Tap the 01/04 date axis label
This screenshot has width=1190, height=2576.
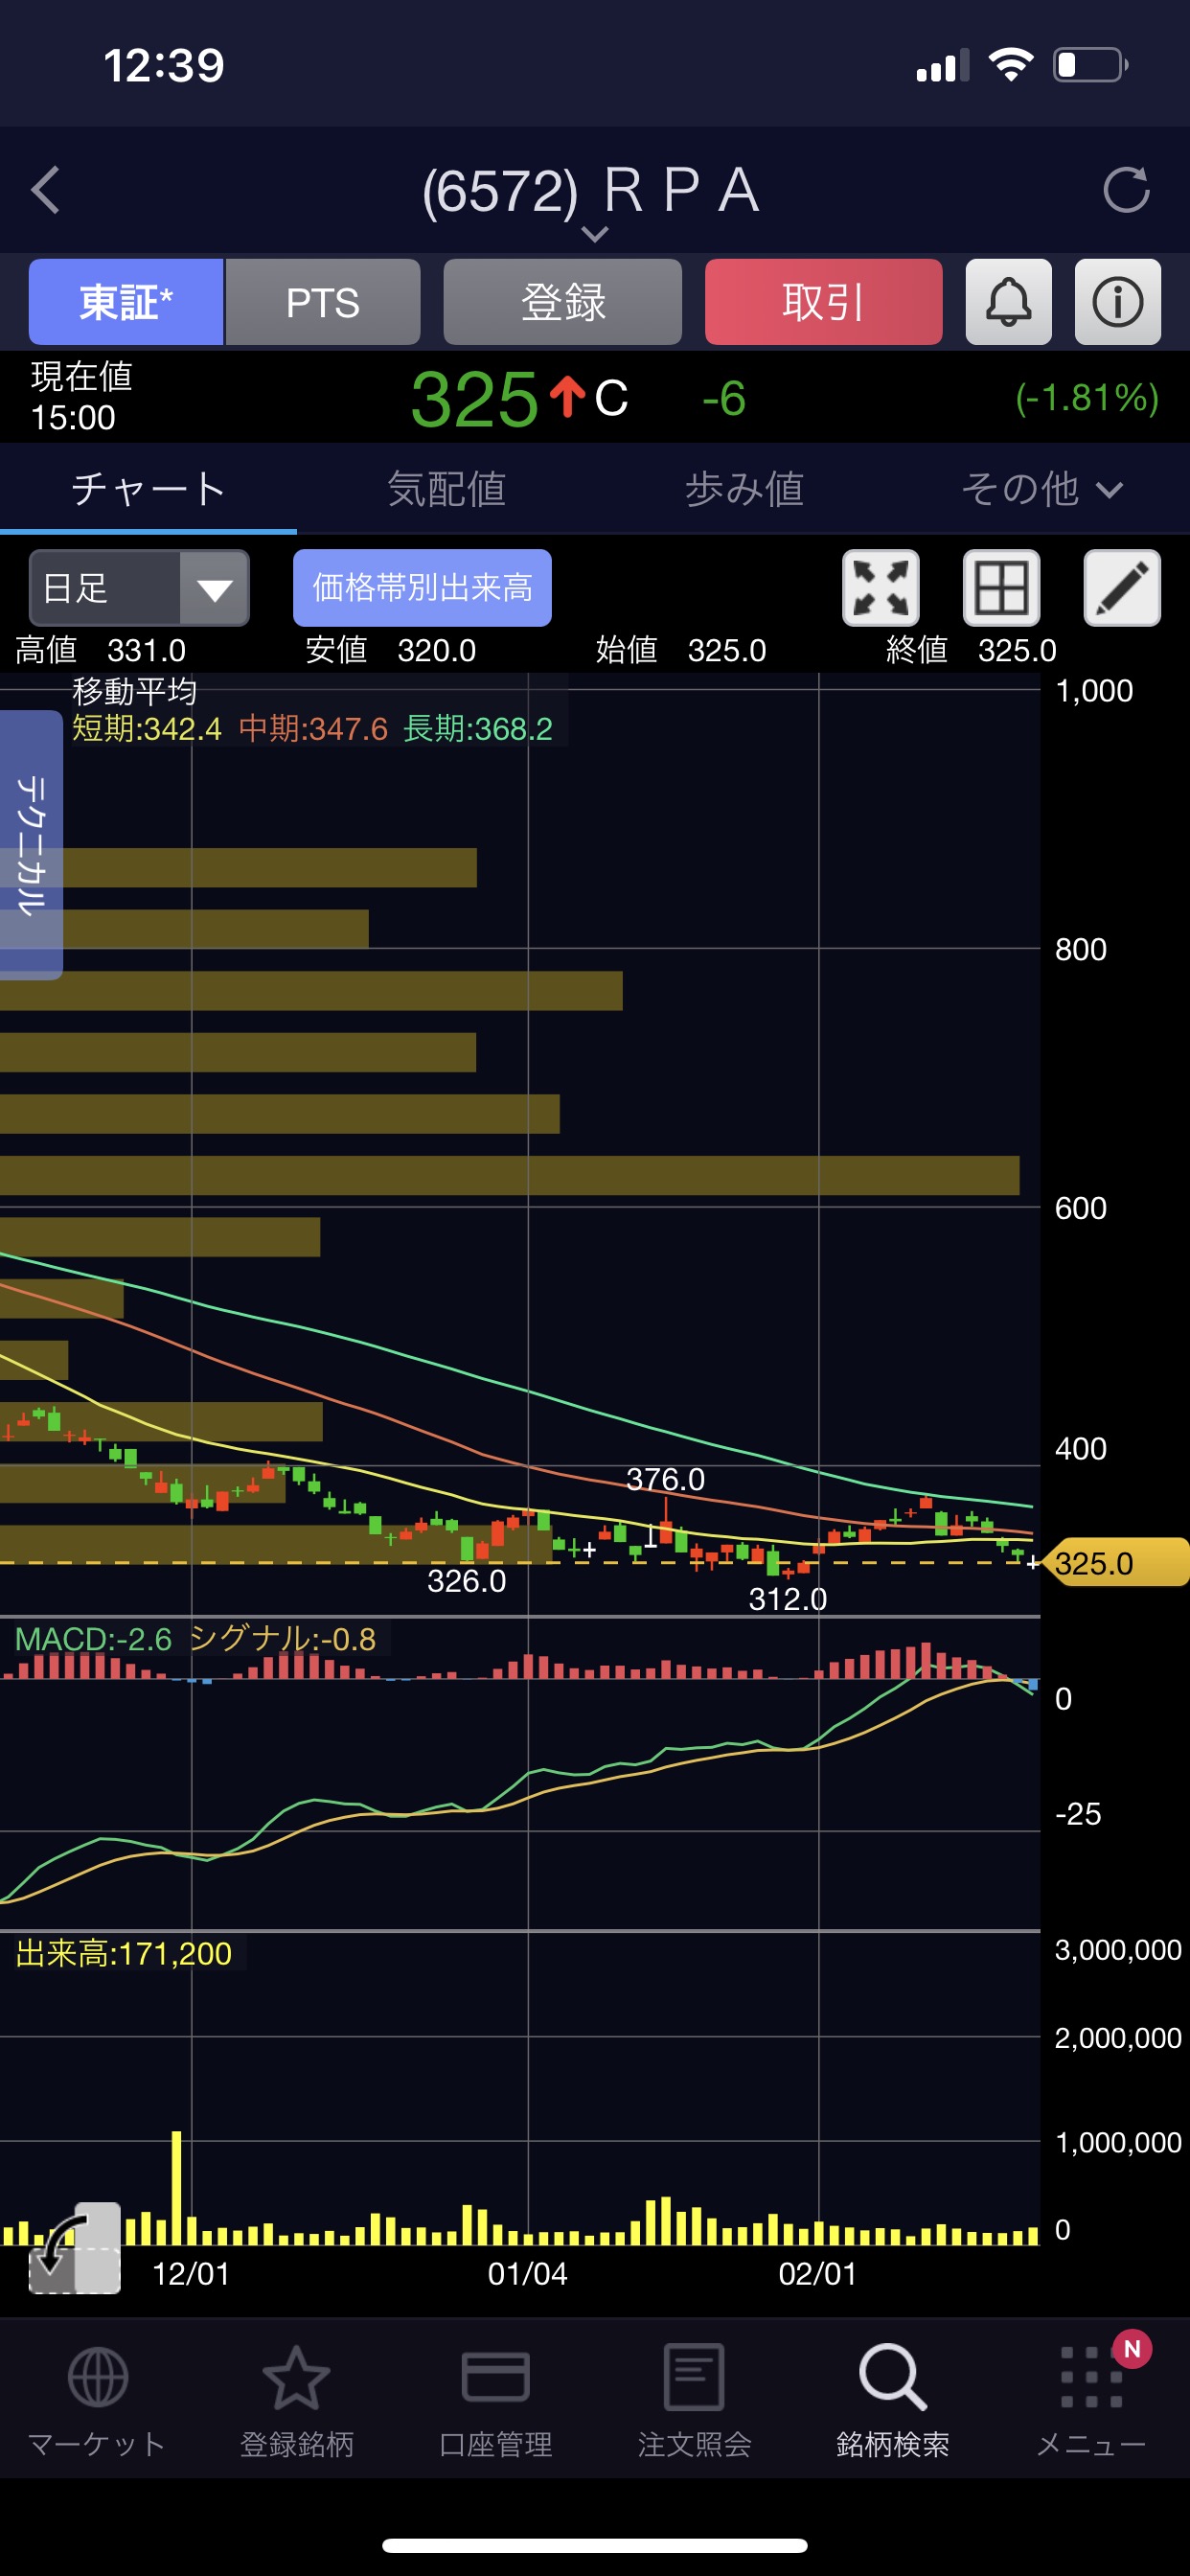point(527,2273)
